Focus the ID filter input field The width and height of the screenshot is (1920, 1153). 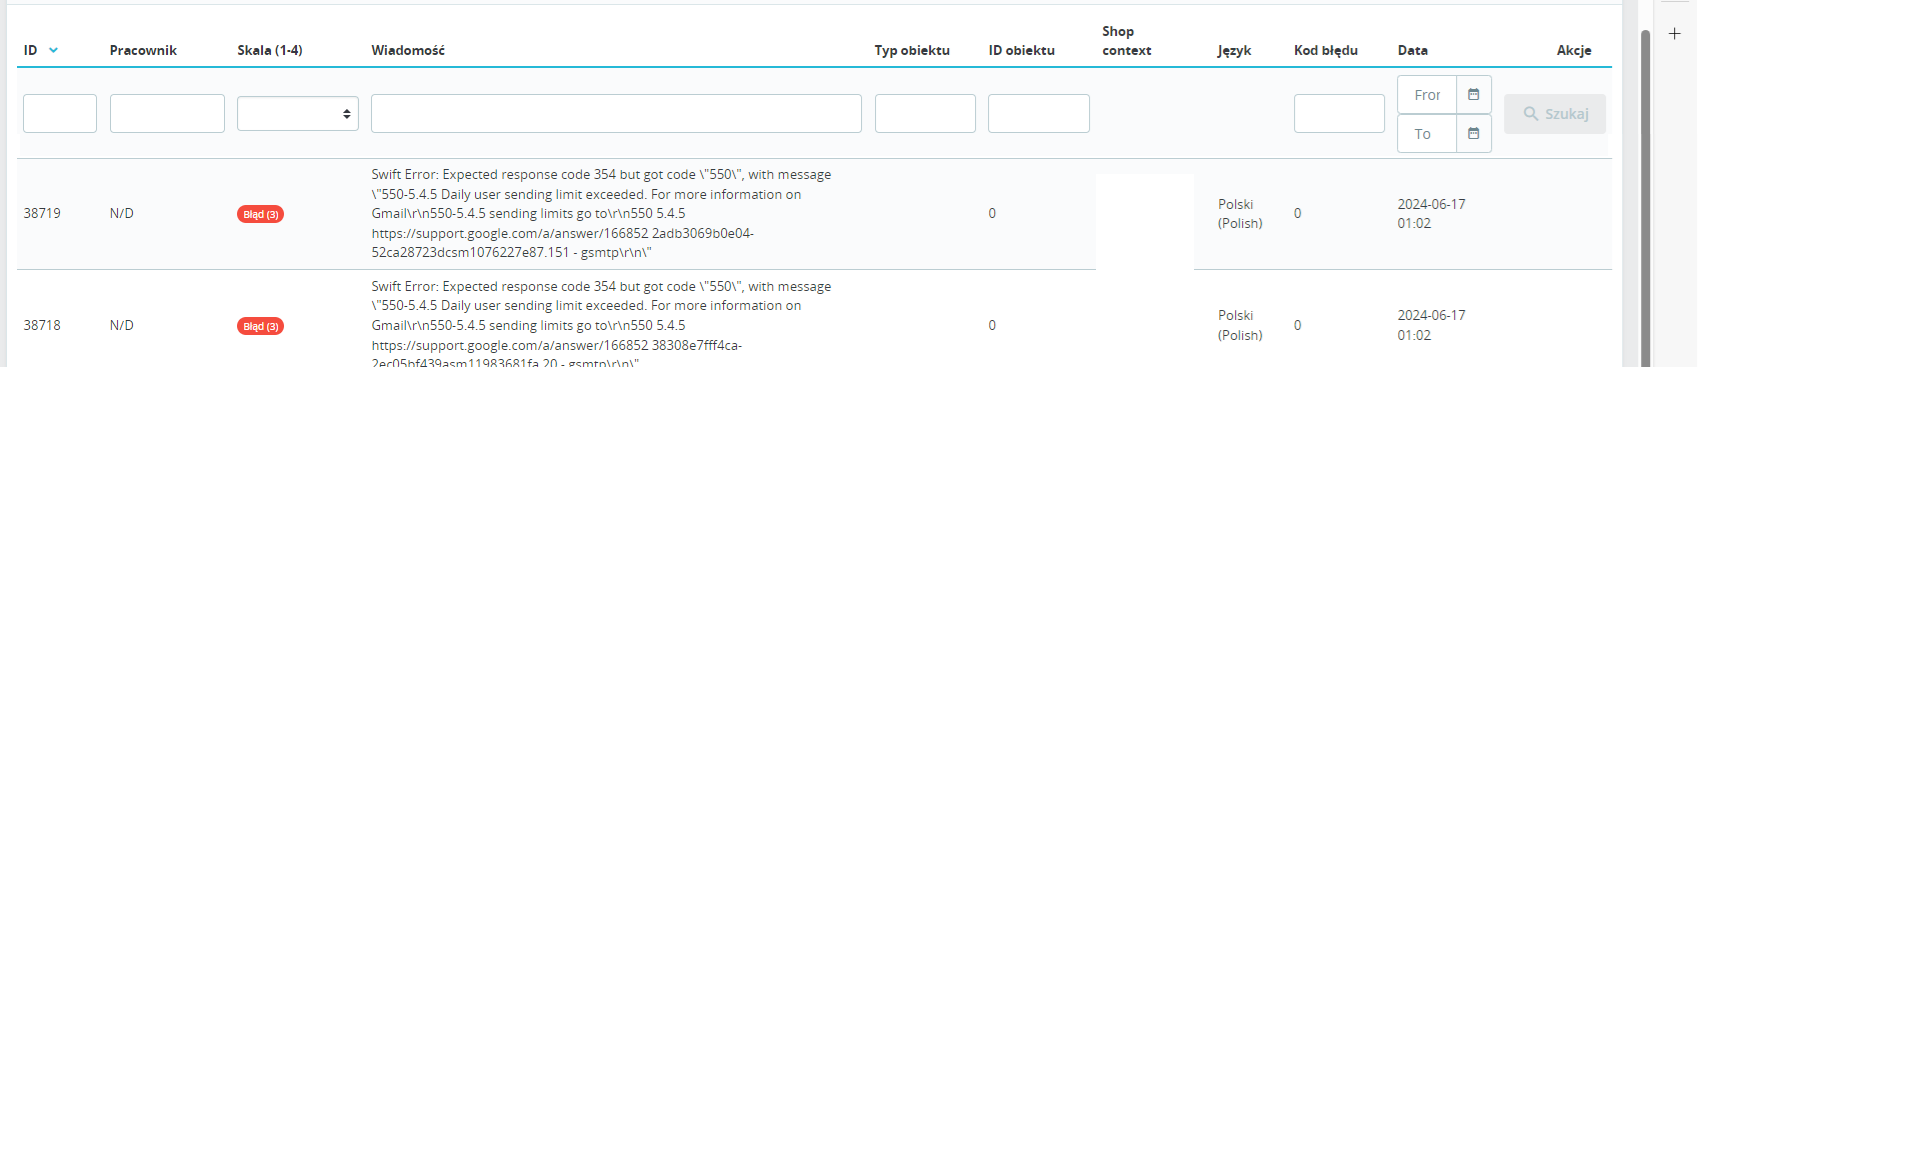click(60, 114)
